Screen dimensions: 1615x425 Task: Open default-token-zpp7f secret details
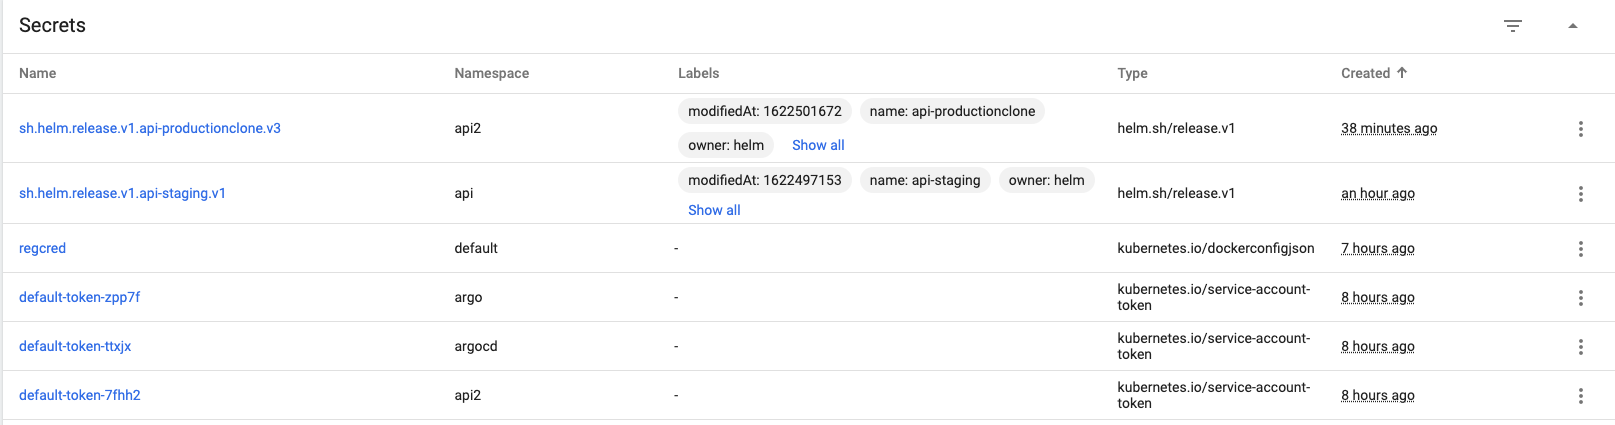point(79,297)
